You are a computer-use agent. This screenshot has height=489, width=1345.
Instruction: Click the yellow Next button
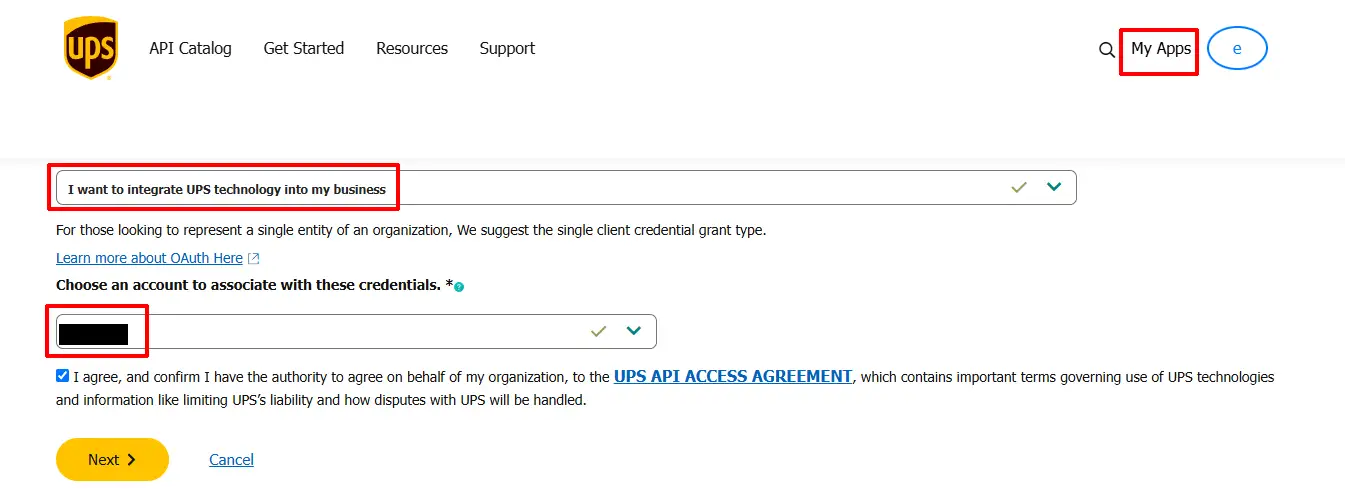112,460
